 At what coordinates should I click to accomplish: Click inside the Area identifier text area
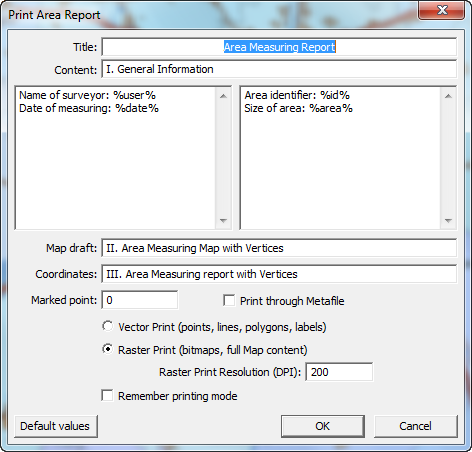pos(340,158)
